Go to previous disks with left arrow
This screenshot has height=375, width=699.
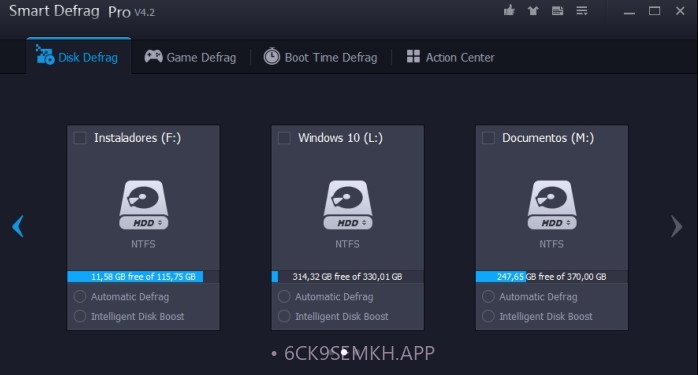(x=18, y=226)
